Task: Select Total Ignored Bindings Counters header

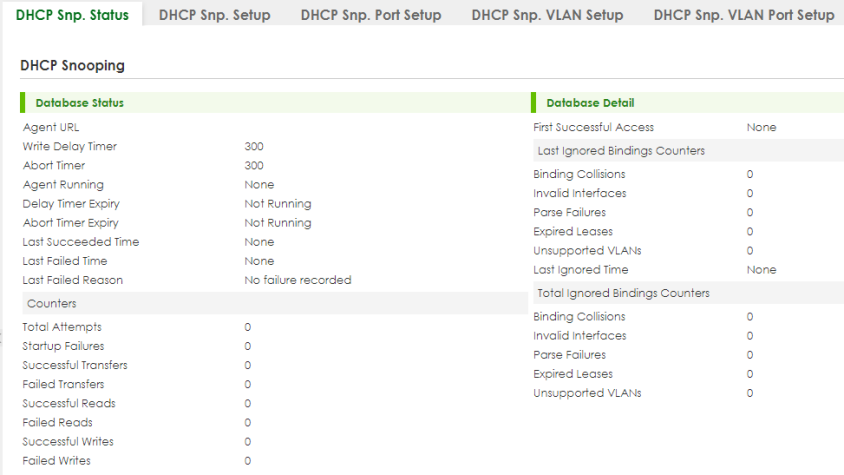Action: [x=688, y=293]
